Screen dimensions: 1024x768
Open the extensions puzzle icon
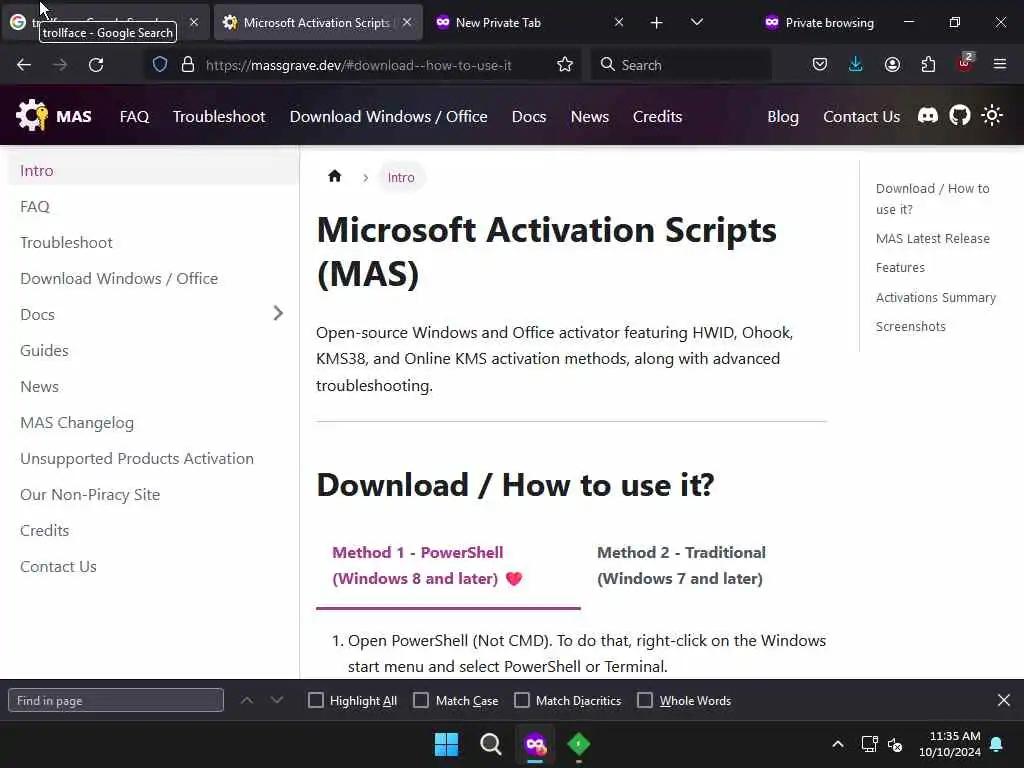pyautogui.click(x=928, y=65)
